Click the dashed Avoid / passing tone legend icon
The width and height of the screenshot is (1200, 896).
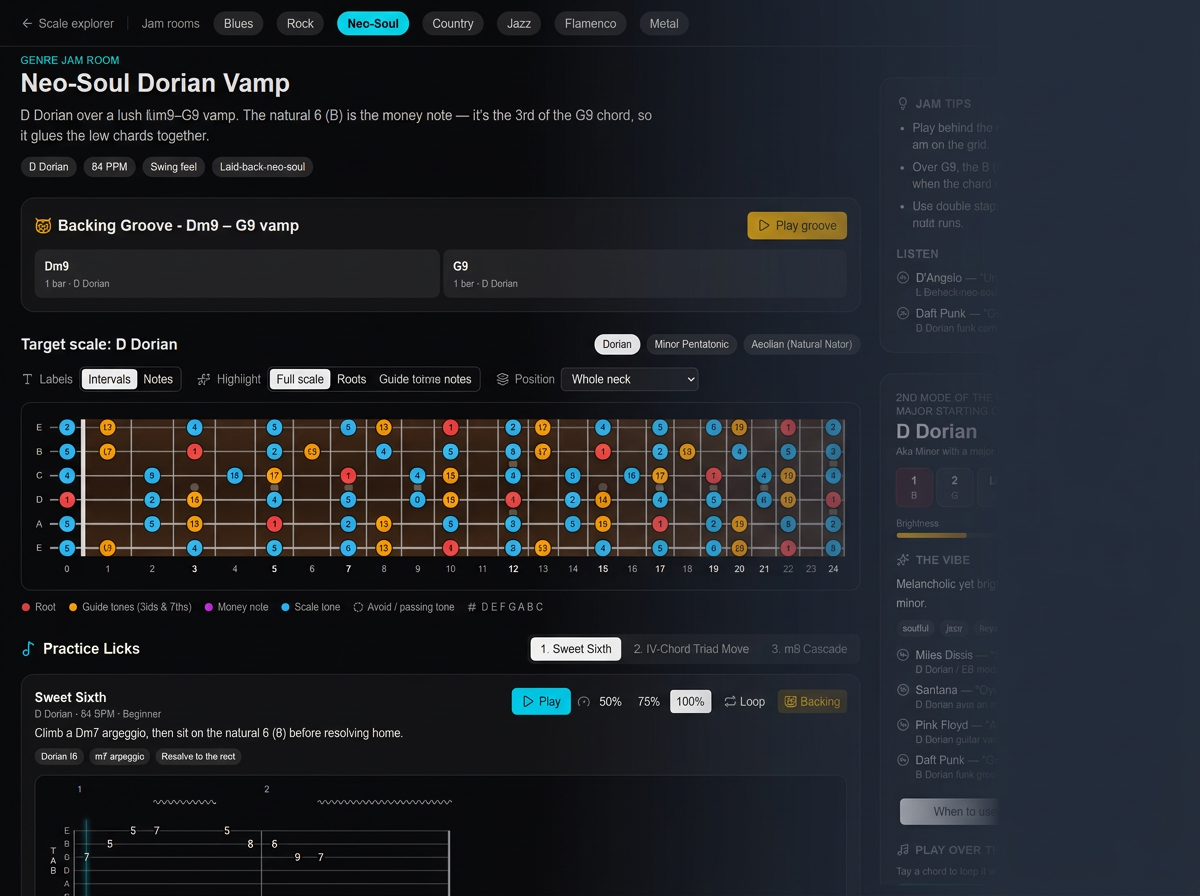pos(358,607)
